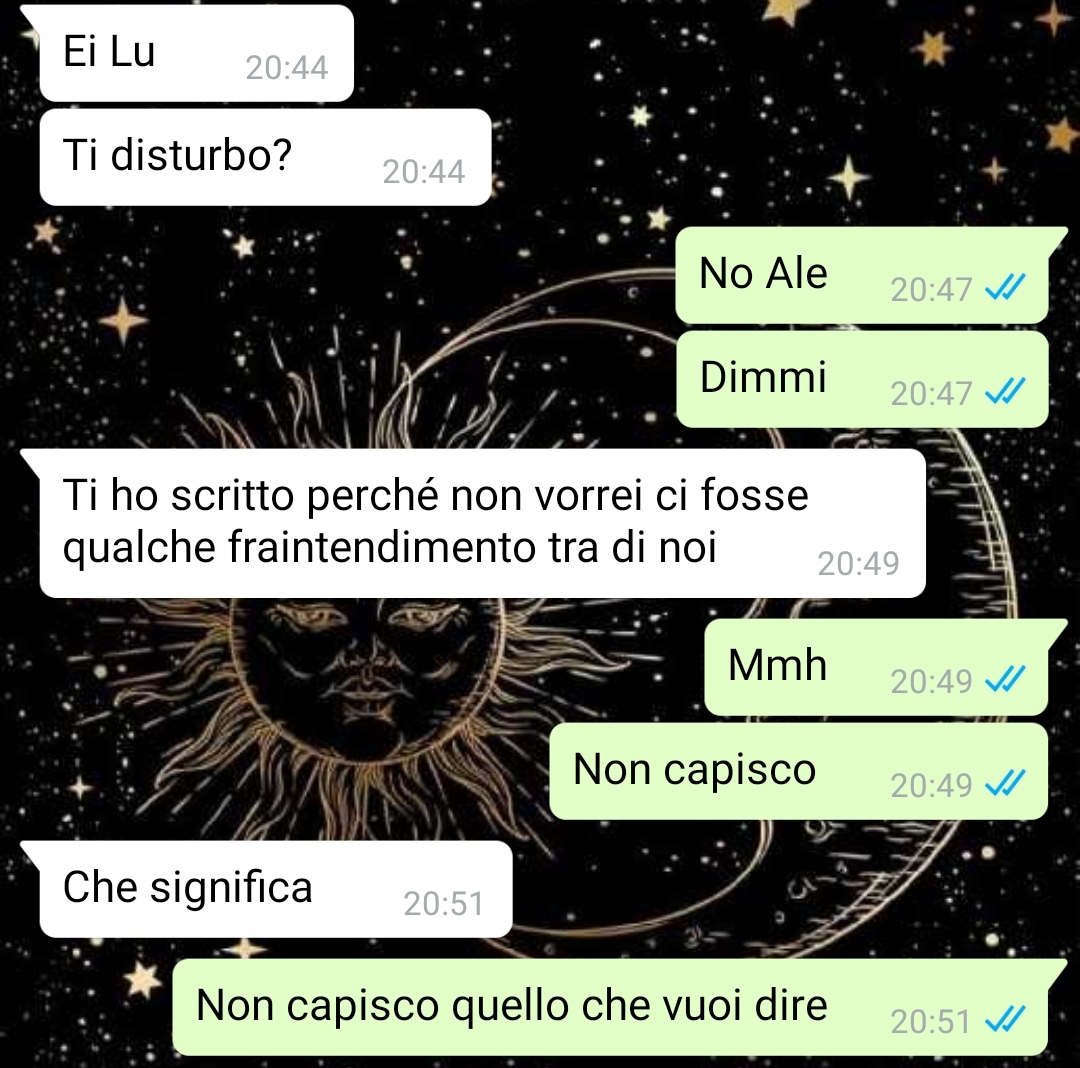Tap the 20:47 timestamp on 'No Ale'
The image size is (1080, 1068).
(931, 289)
